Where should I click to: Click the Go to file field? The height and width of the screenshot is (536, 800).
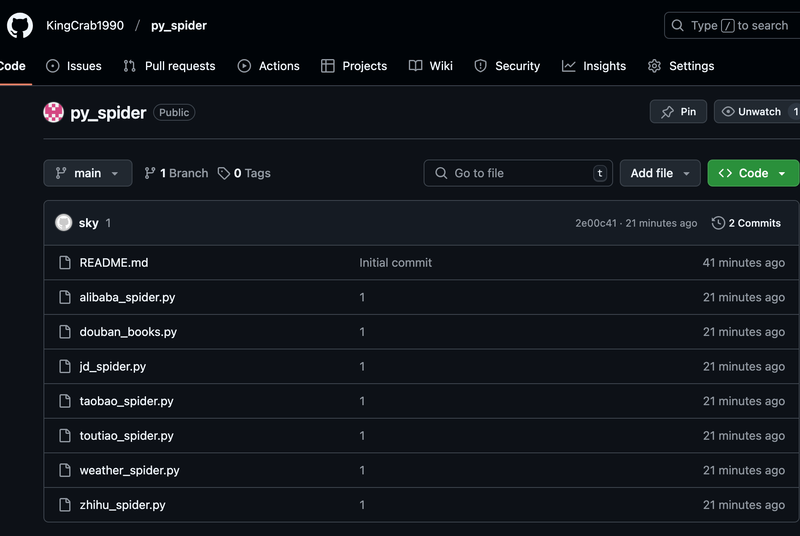tap(518, 173)
